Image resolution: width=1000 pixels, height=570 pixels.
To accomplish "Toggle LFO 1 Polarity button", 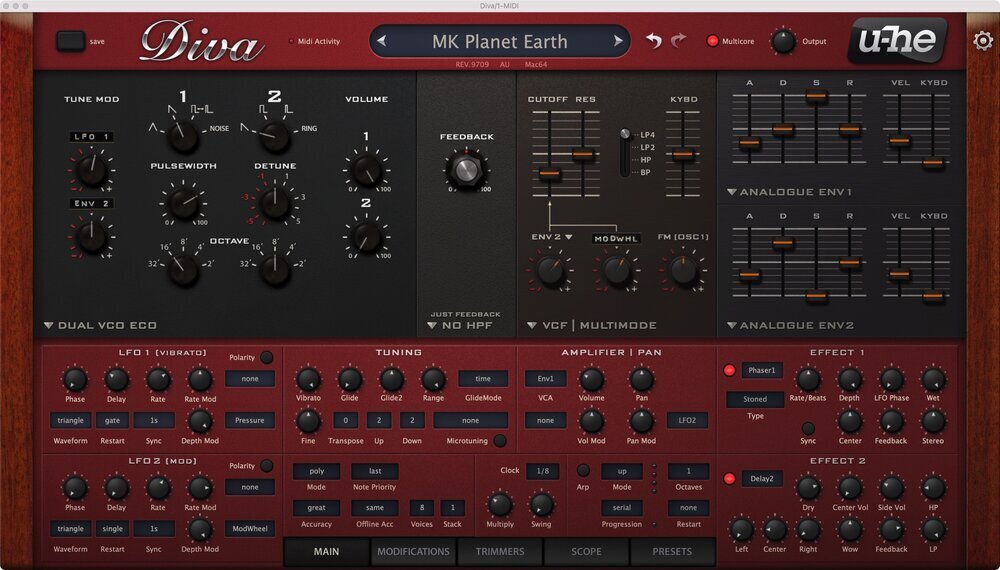I will coord(267,358).
